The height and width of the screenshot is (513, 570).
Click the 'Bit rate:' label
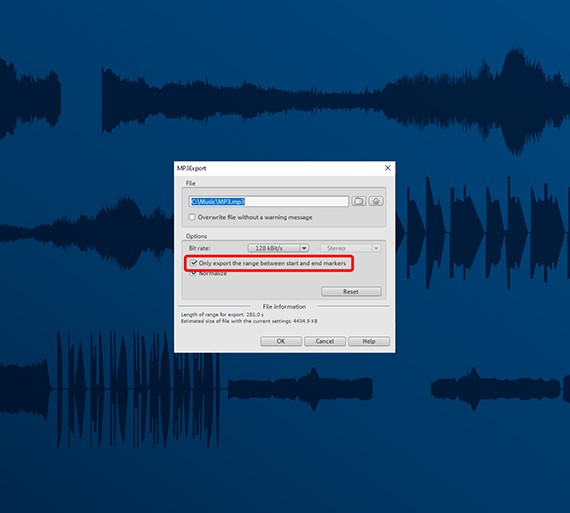200,248
